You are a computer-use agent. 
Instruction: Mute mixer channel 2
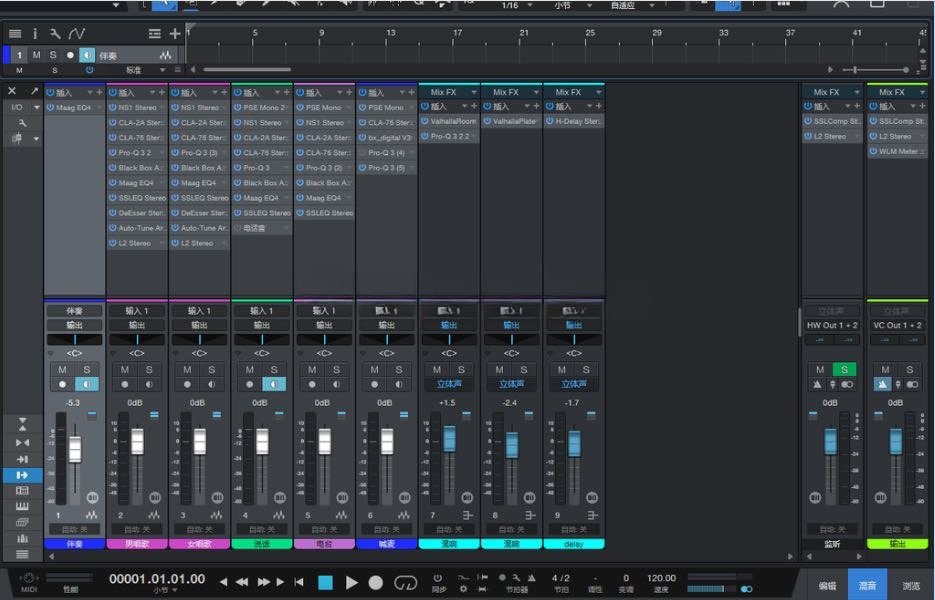pyautogui.click(x=125, y=370)
